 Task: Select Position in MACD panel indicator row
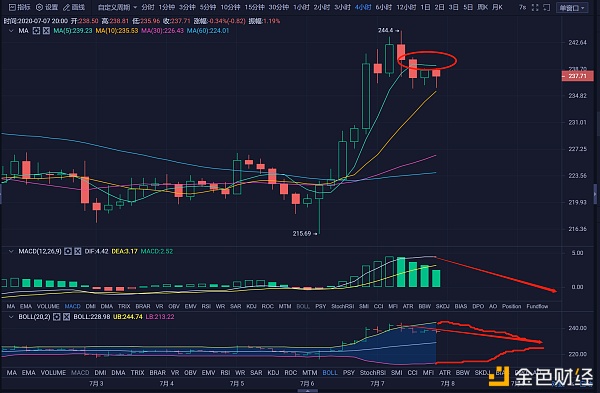click(x=512, y=307)
